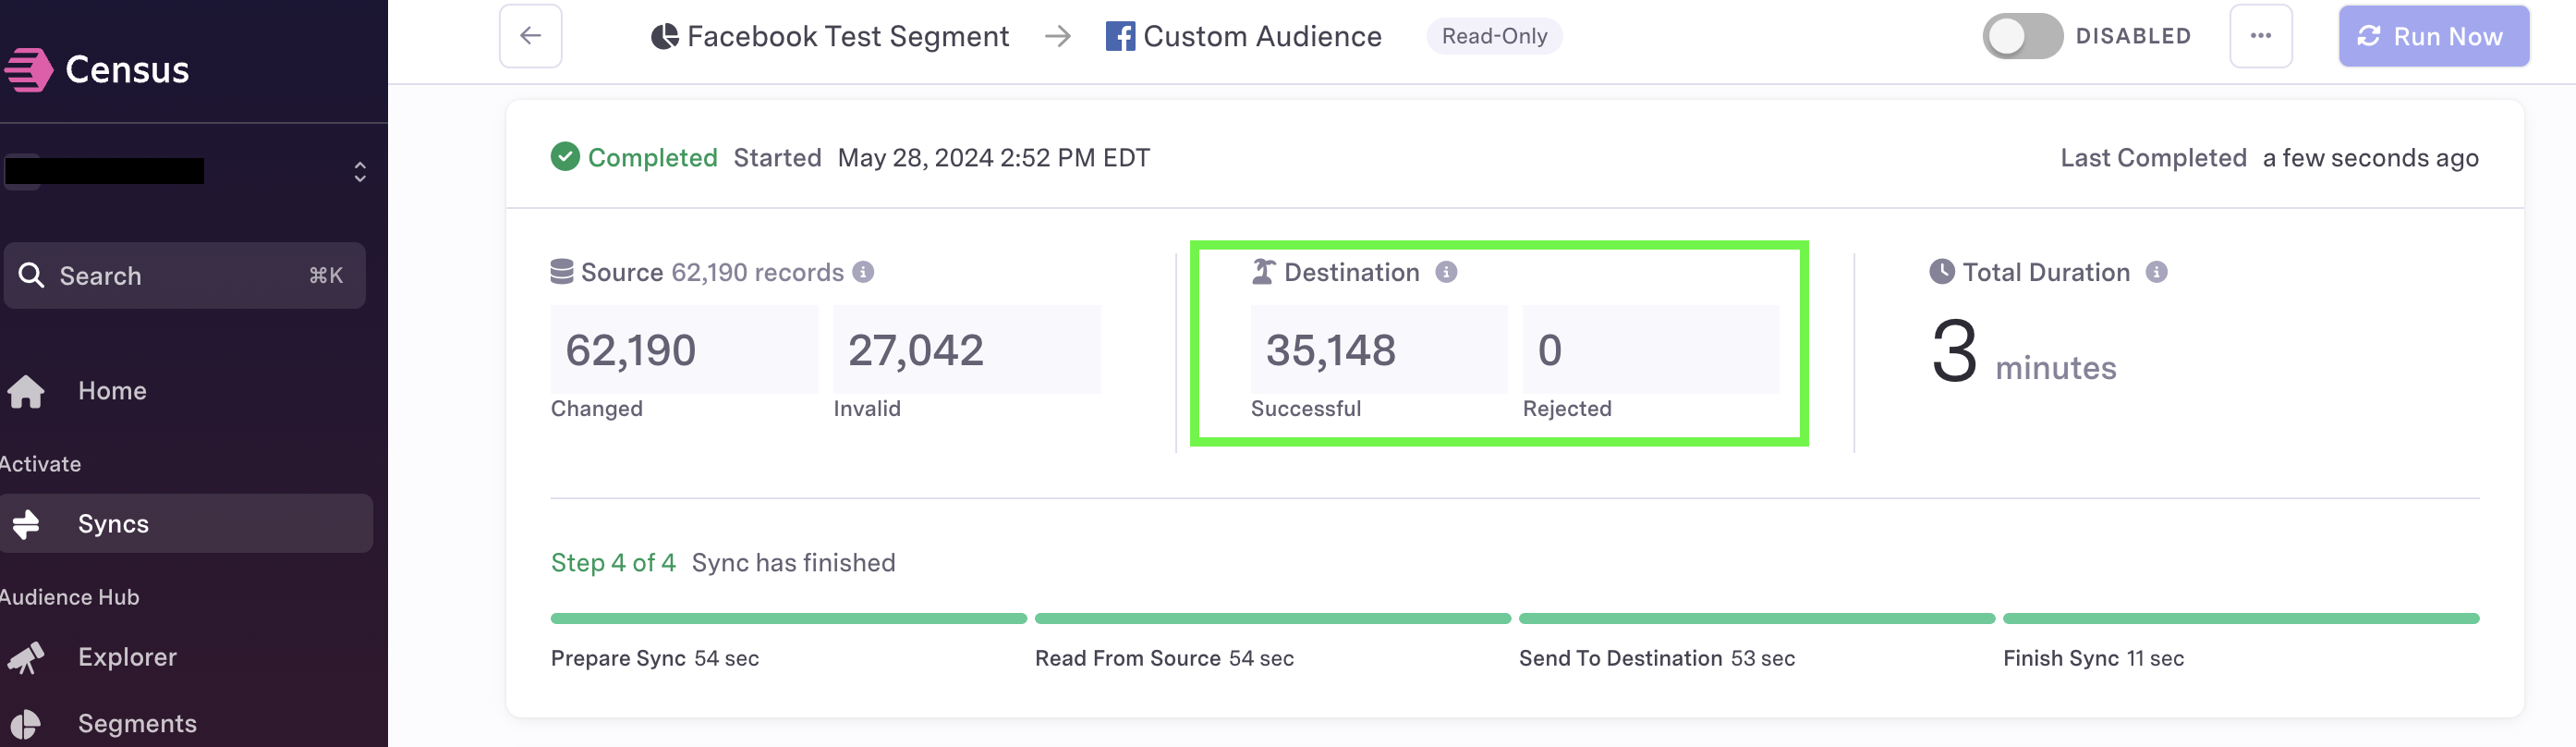Click the green Completed checkmark icon
The width and height of the screenshot is (2576, 747).
565,157
